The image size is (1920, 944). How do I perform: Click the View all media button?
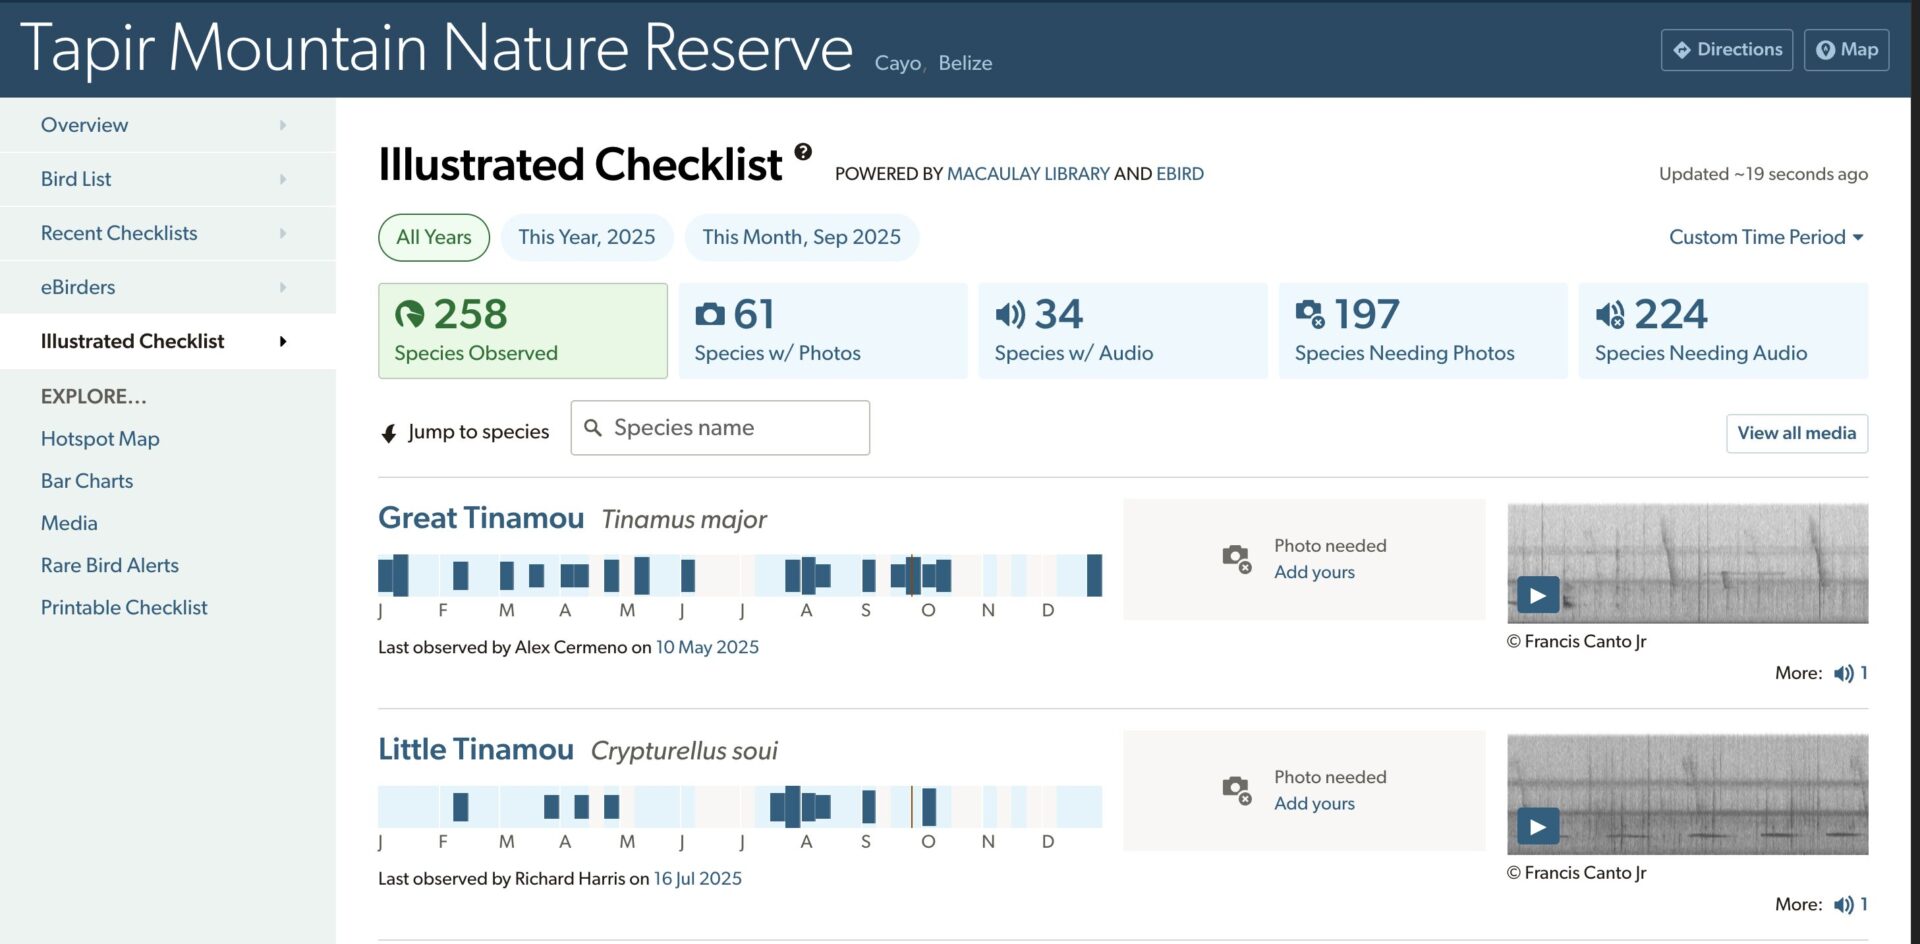[x=1796, y=433]
